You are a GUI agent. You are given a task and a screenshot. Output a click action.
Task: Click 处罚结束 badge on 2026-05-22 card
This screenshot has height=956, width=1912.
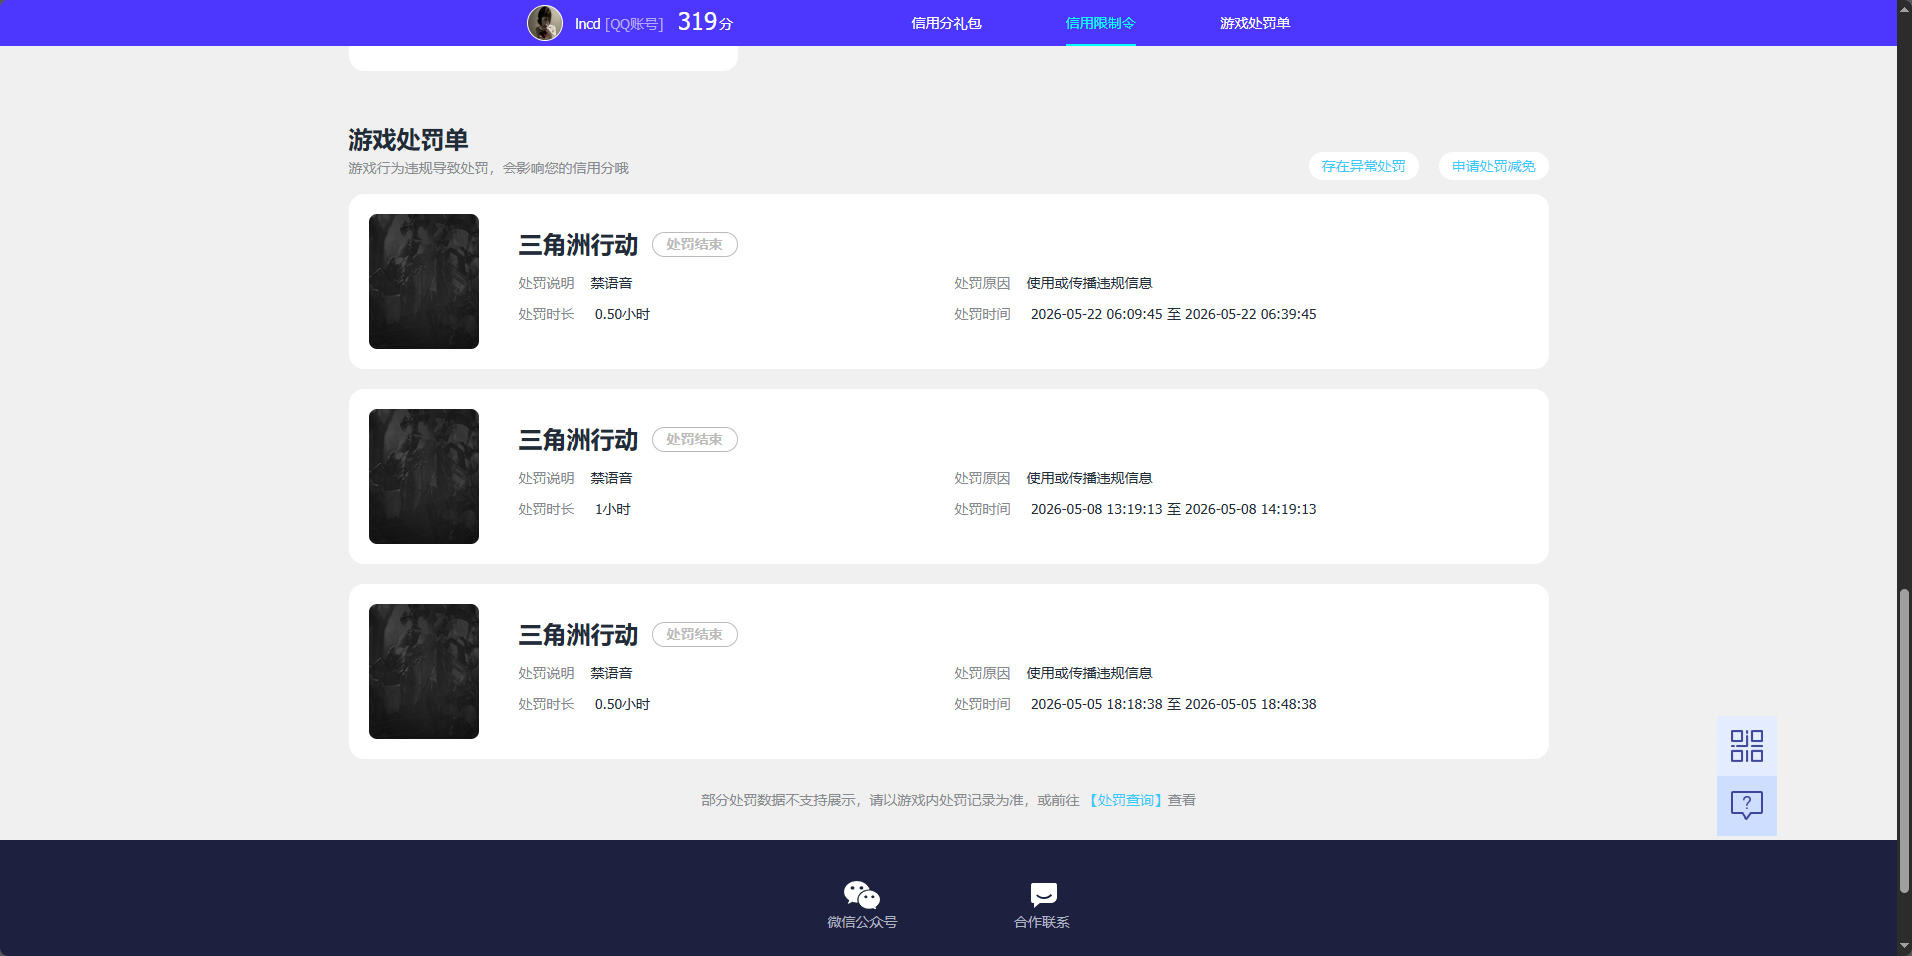(x=695, y=244)
